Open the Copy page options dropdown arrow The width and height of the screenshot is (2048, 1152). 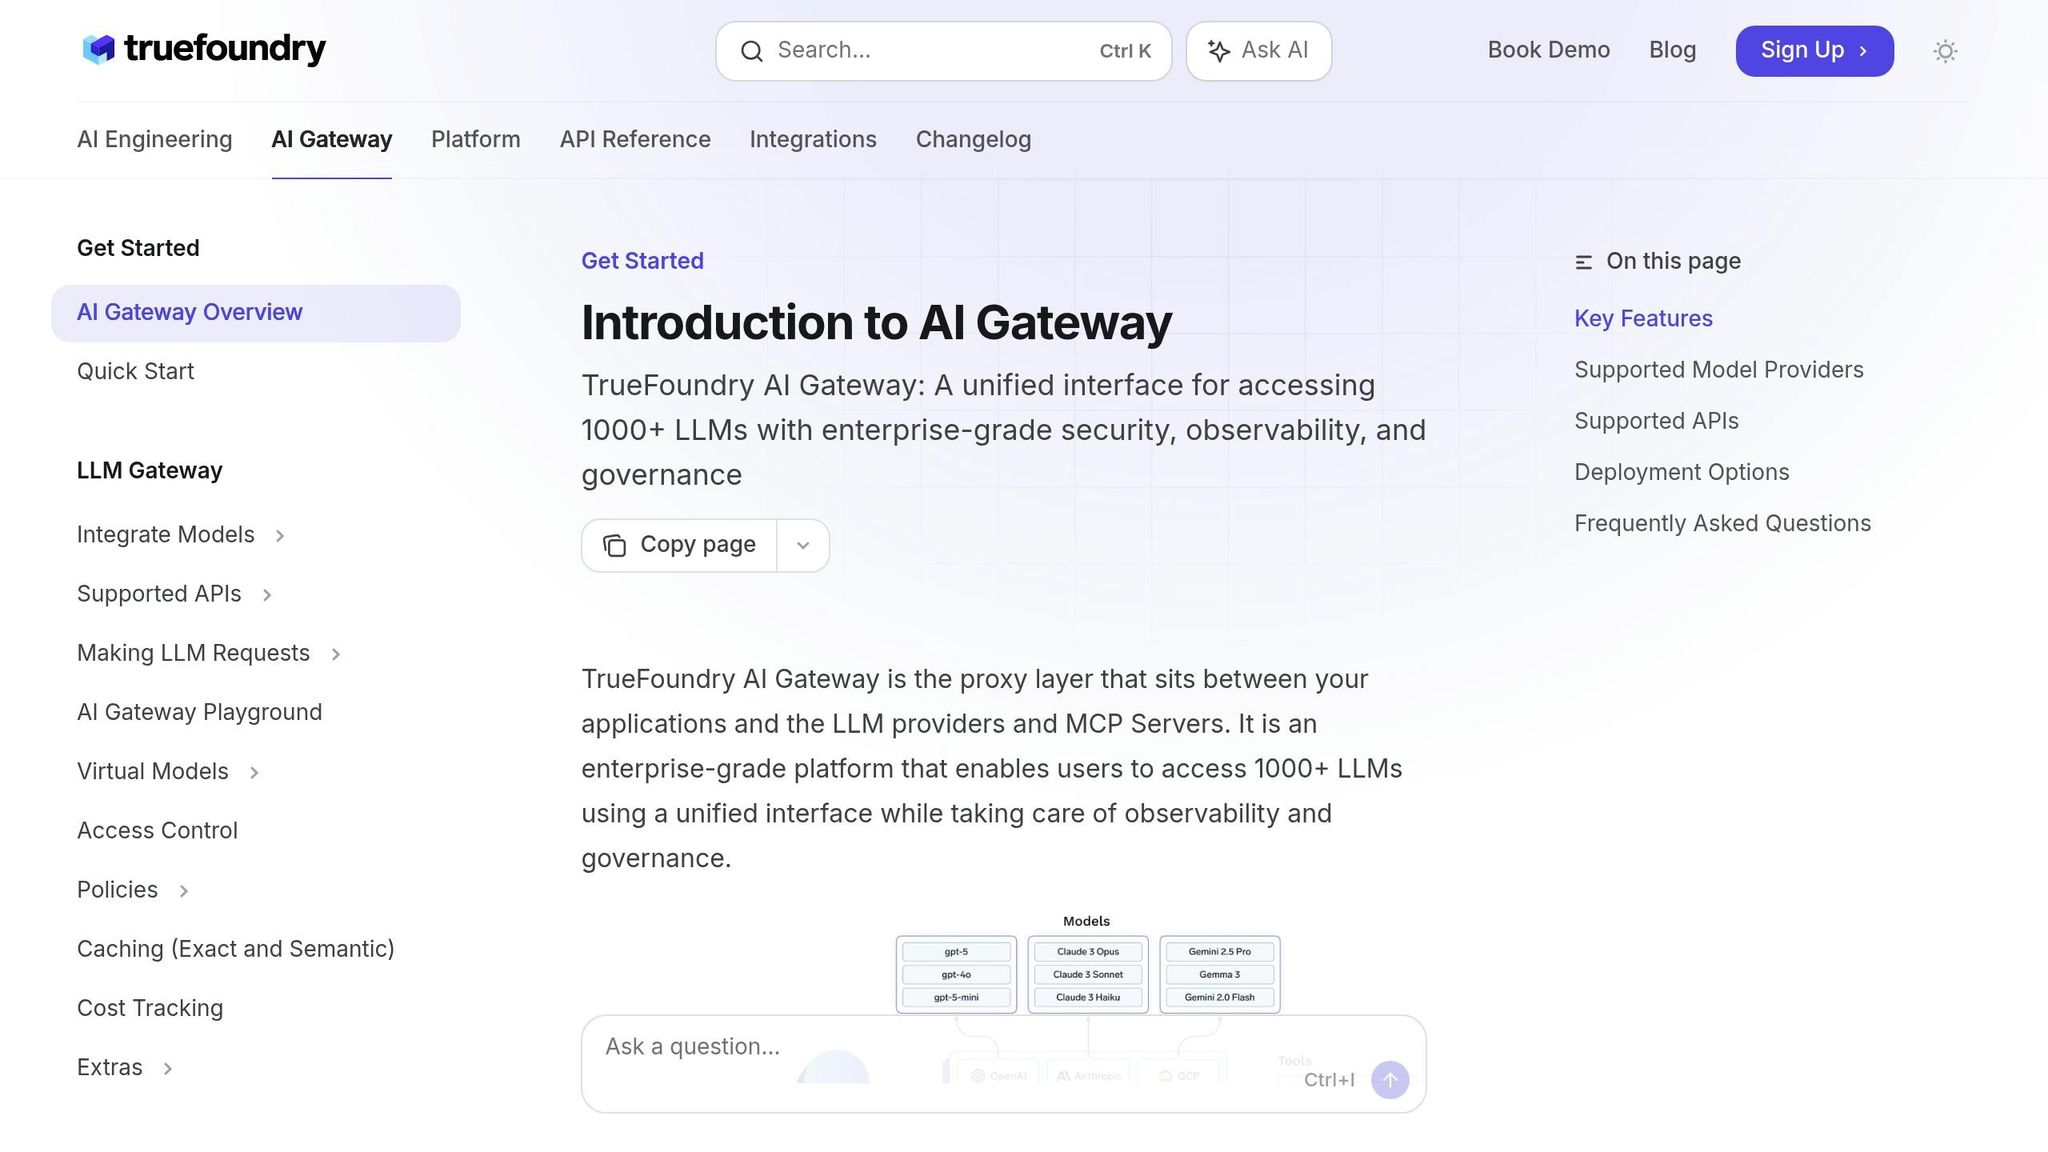pyautogui.click(x=803, y=545)
